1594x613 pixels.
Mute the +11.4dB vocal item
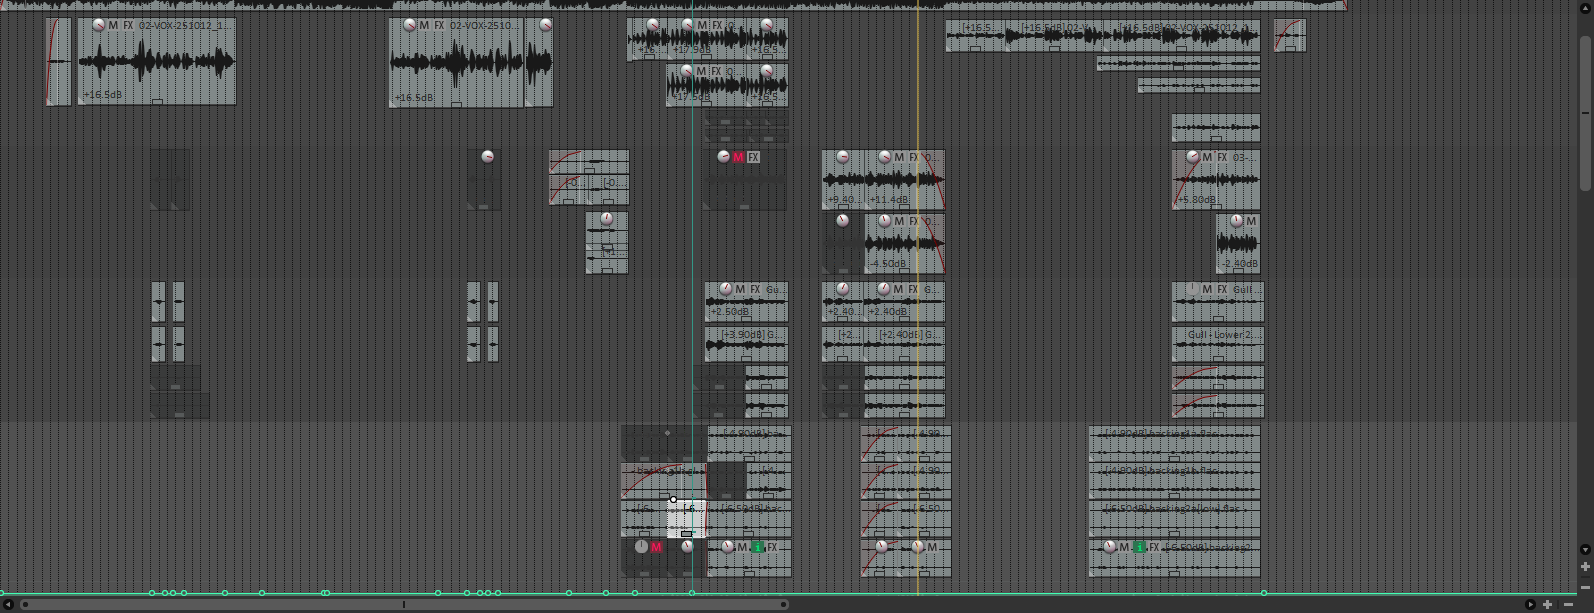click(x=899, y=157)
